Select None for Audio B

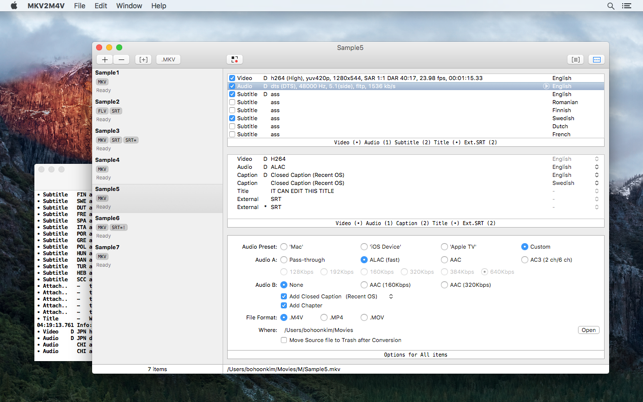(284, 285)
